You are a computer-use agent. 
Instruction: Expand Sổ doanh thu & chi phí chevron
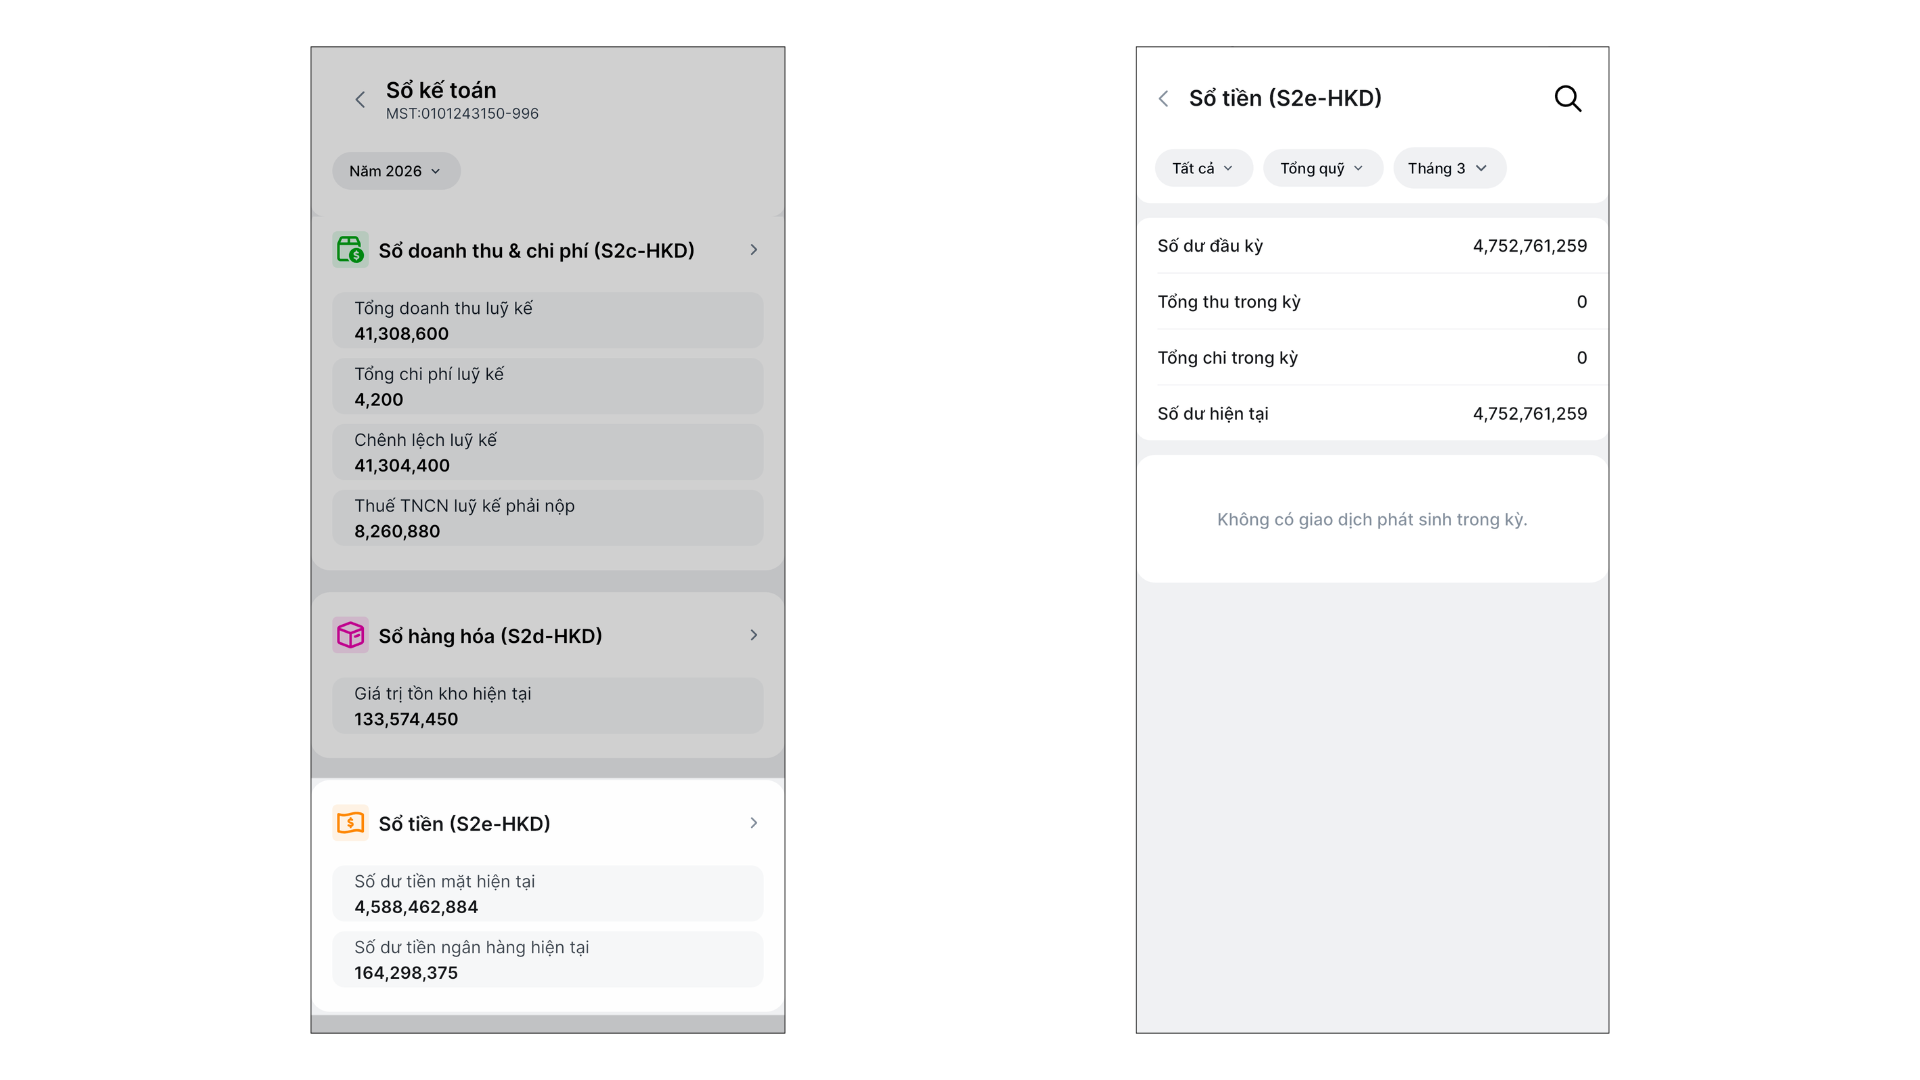pyautogui.click(x=754, y=250)
